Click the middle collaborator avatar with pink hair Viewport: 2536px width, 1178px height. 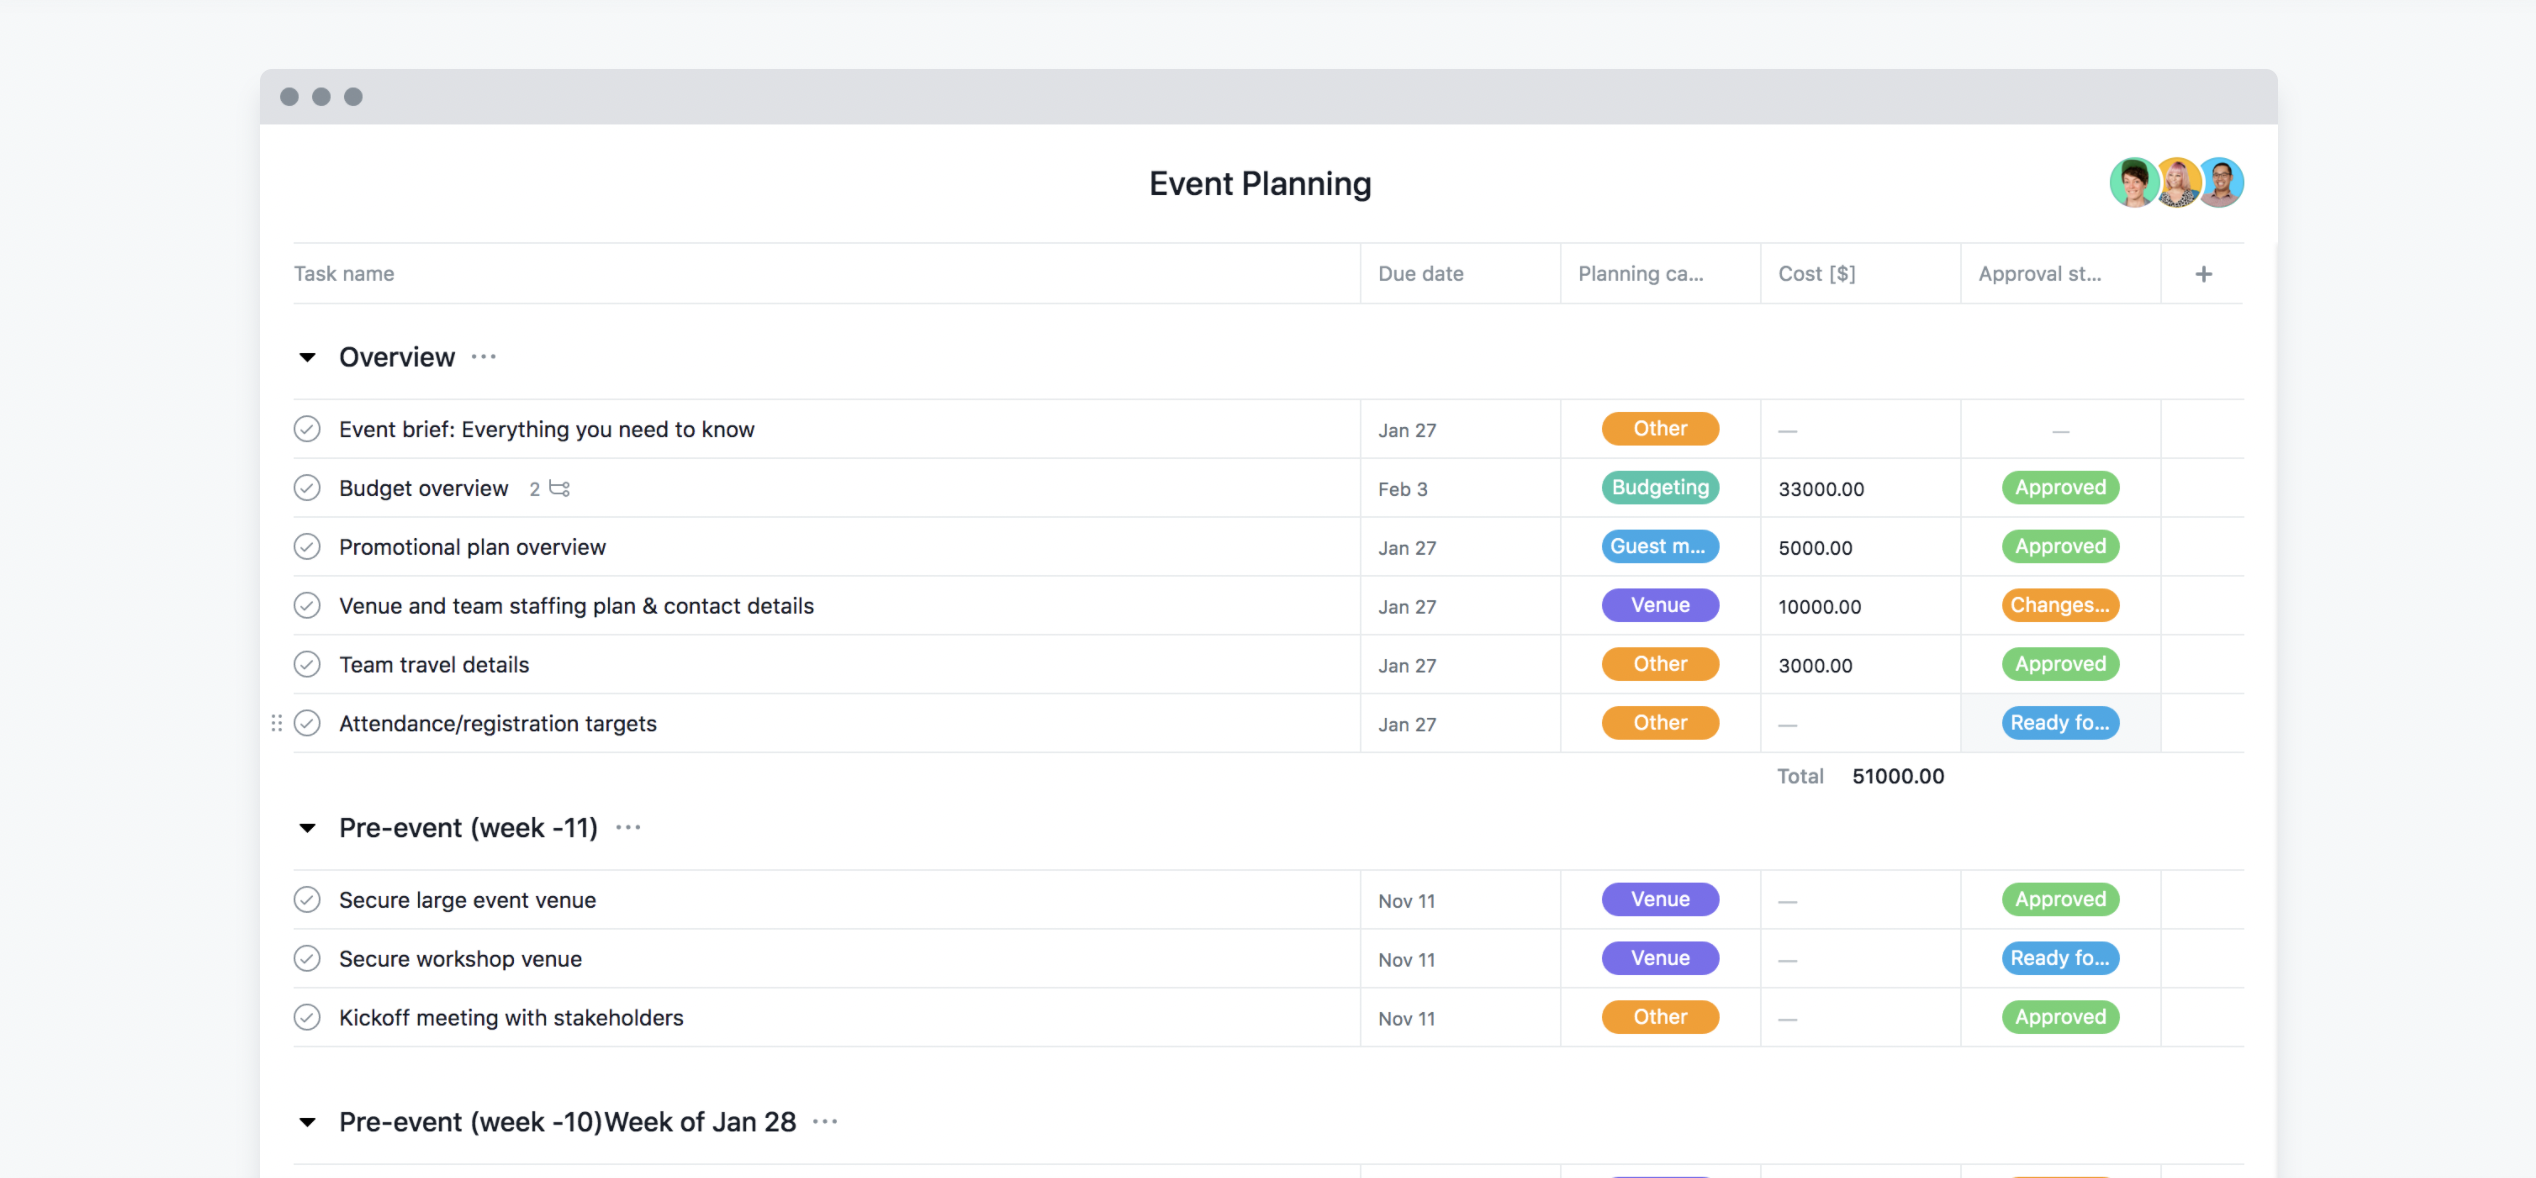click(x=2177, y=183)
